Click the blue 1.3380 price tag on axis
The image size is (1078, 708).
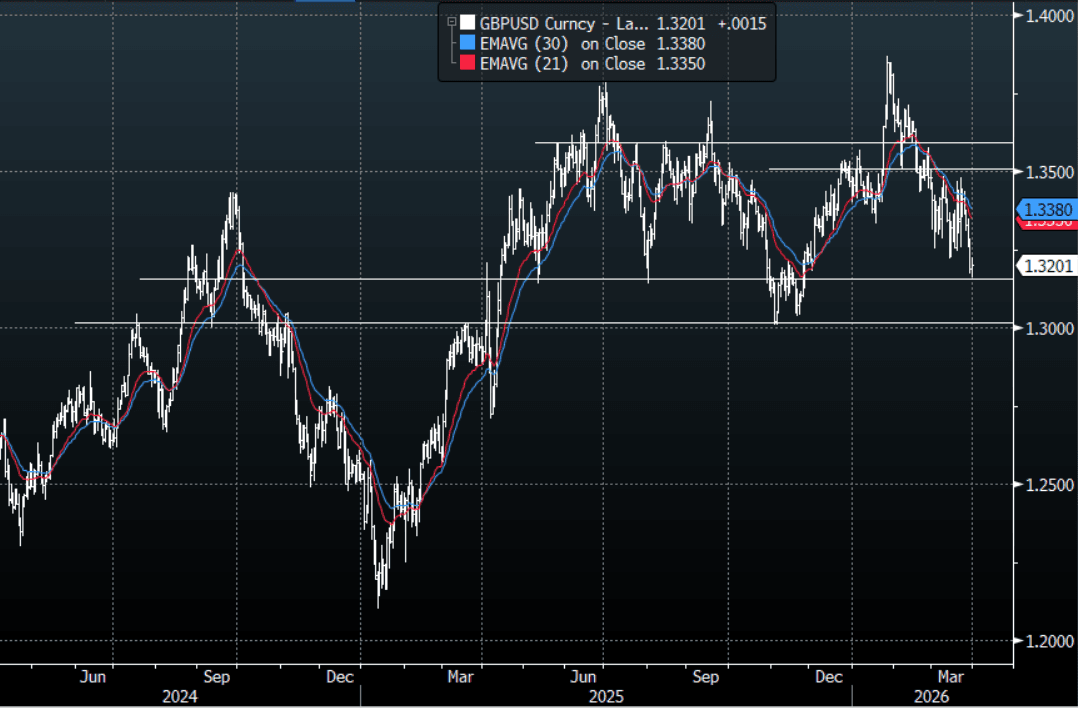(1047, 209)
